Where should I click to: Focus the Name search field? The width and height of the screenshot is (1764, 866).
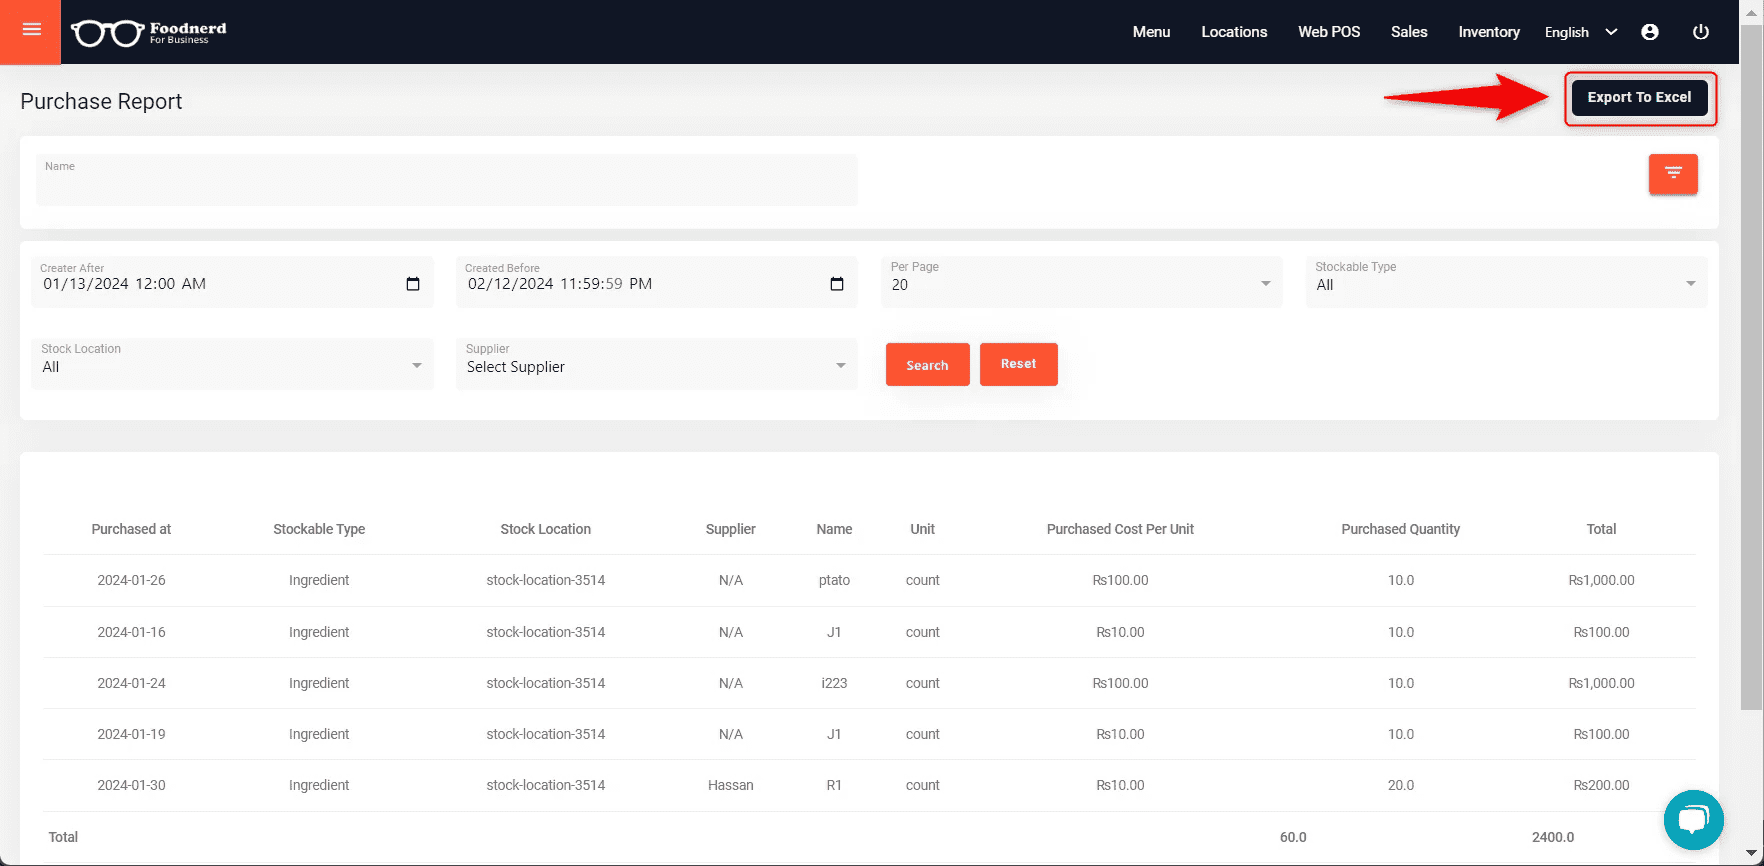(447, 180)
